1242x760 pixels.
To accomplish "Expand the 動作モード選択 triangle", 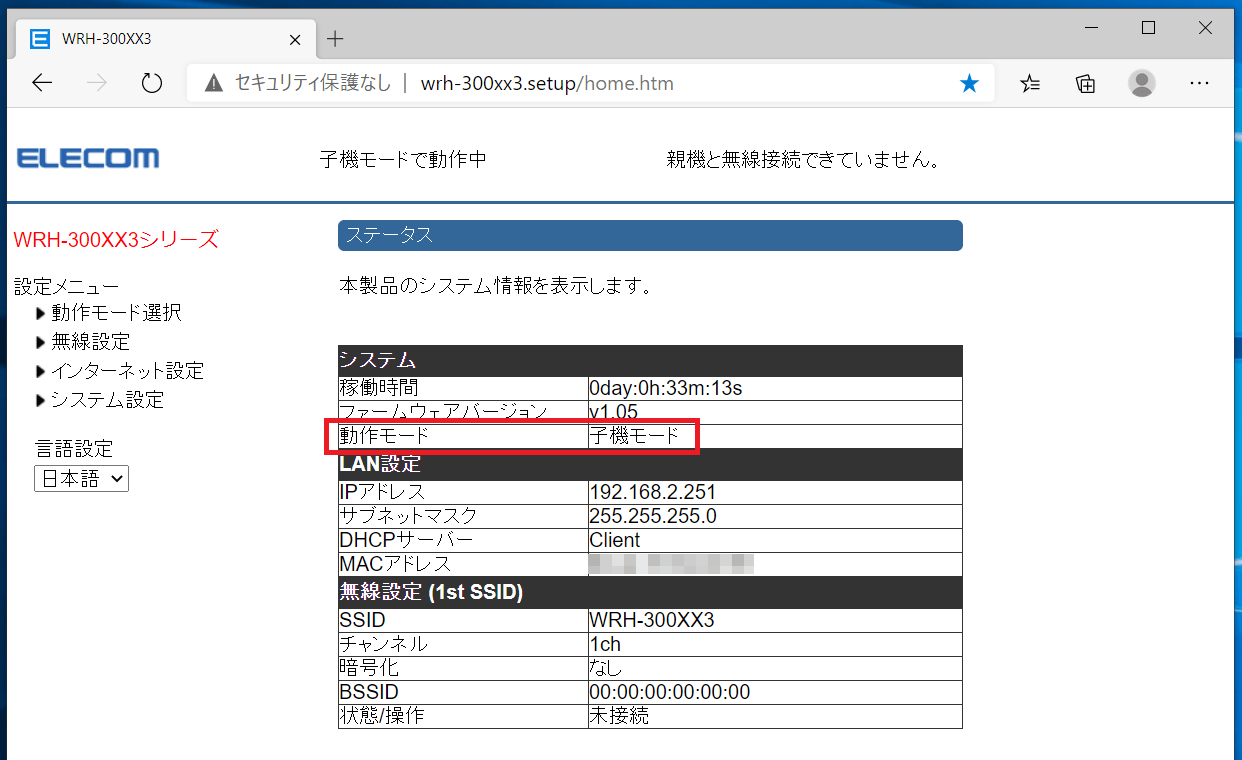I will [41, 313].
